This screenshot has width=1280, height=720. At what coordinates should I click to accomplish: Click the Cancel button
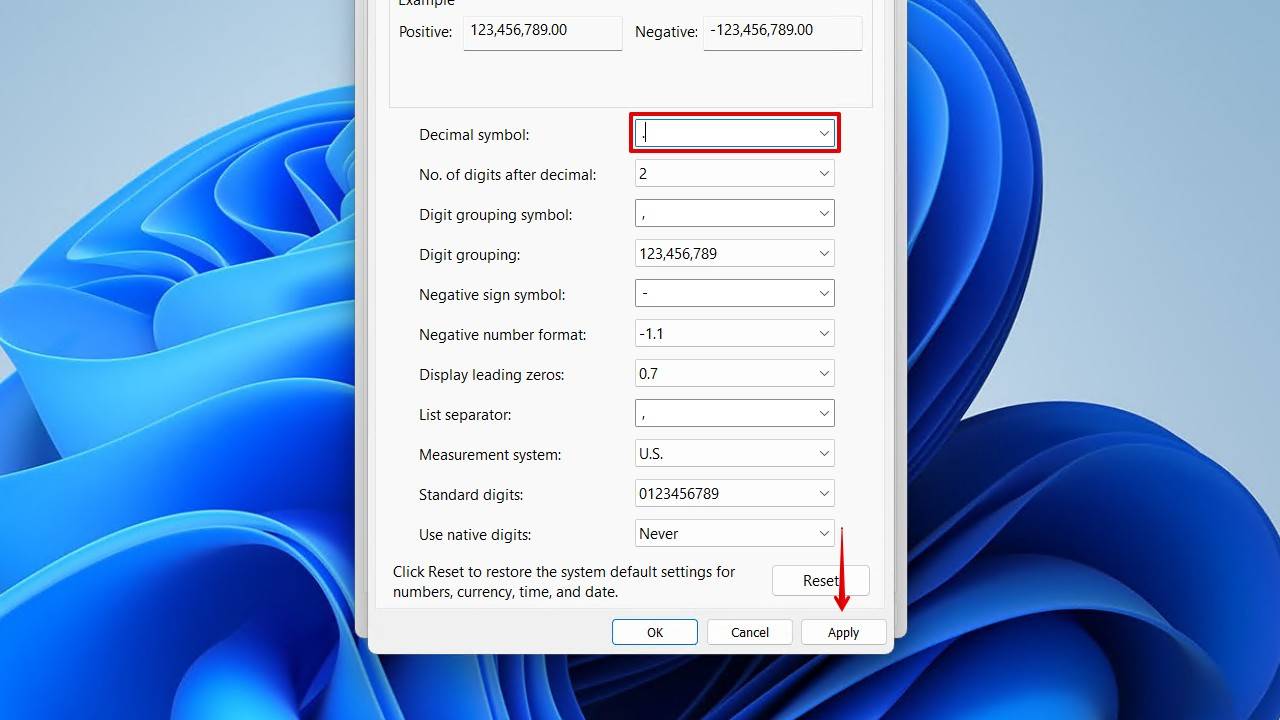[x=749, y=632]
